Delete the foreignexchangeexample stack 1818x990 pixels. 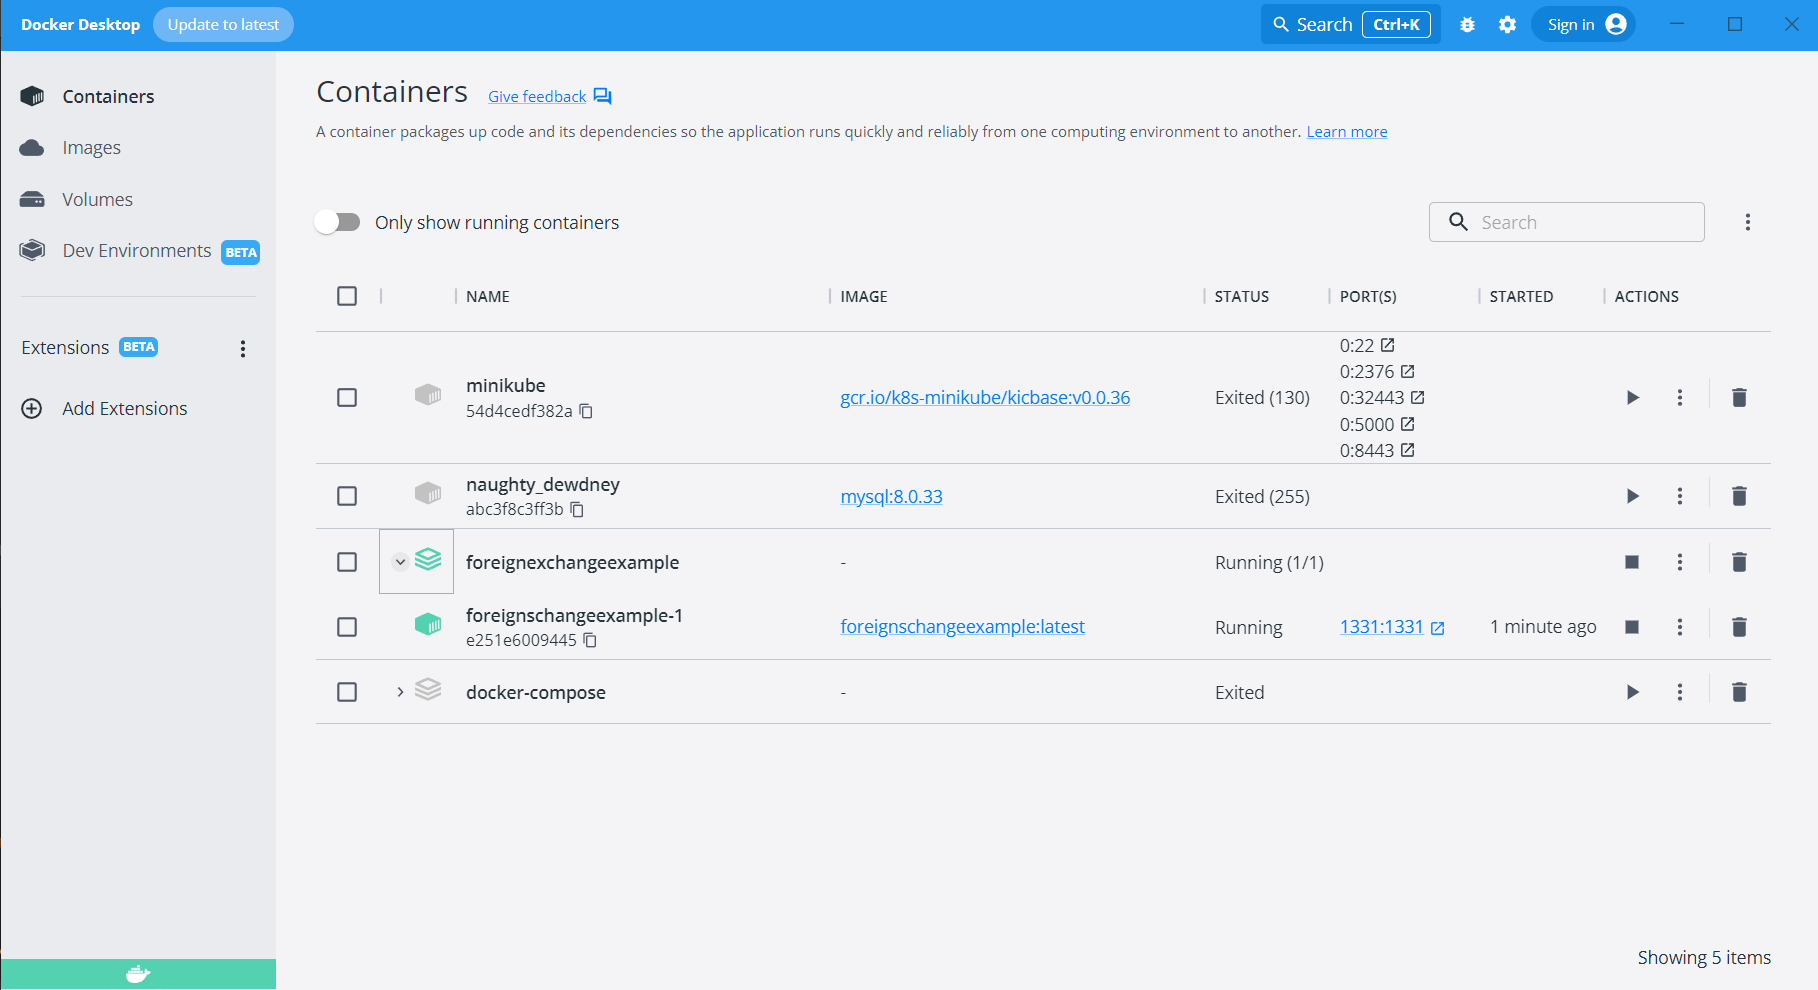point(1739,562)
